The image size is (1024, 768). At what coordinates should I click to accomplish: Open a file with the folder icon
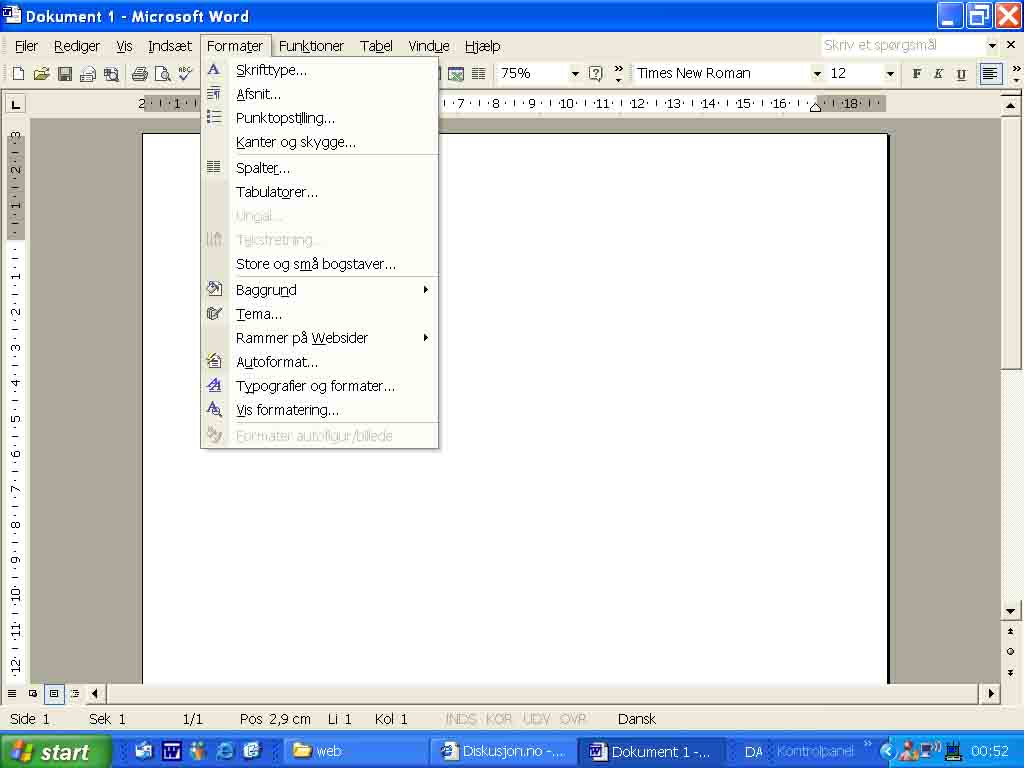tap(42, 74)
